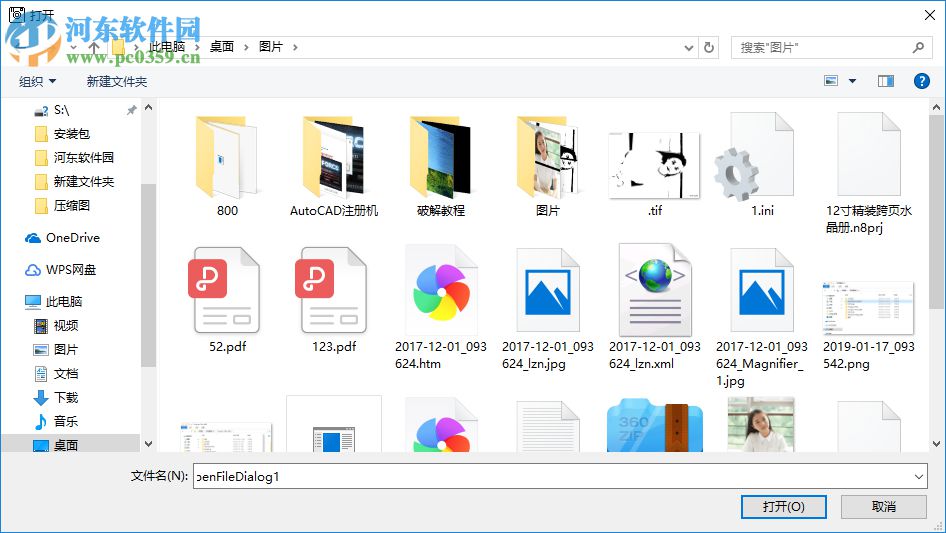
Task: Toggle the preview pane button
Action: pos(886,81)
